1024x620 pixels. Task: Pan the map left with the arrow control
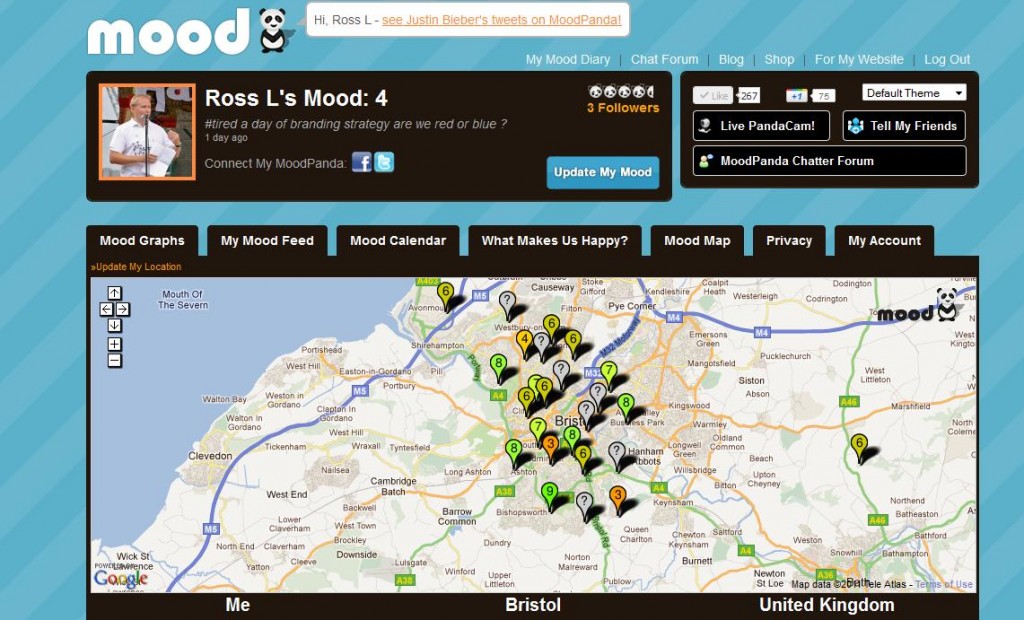pyautogui.click(x=106, y=309)
